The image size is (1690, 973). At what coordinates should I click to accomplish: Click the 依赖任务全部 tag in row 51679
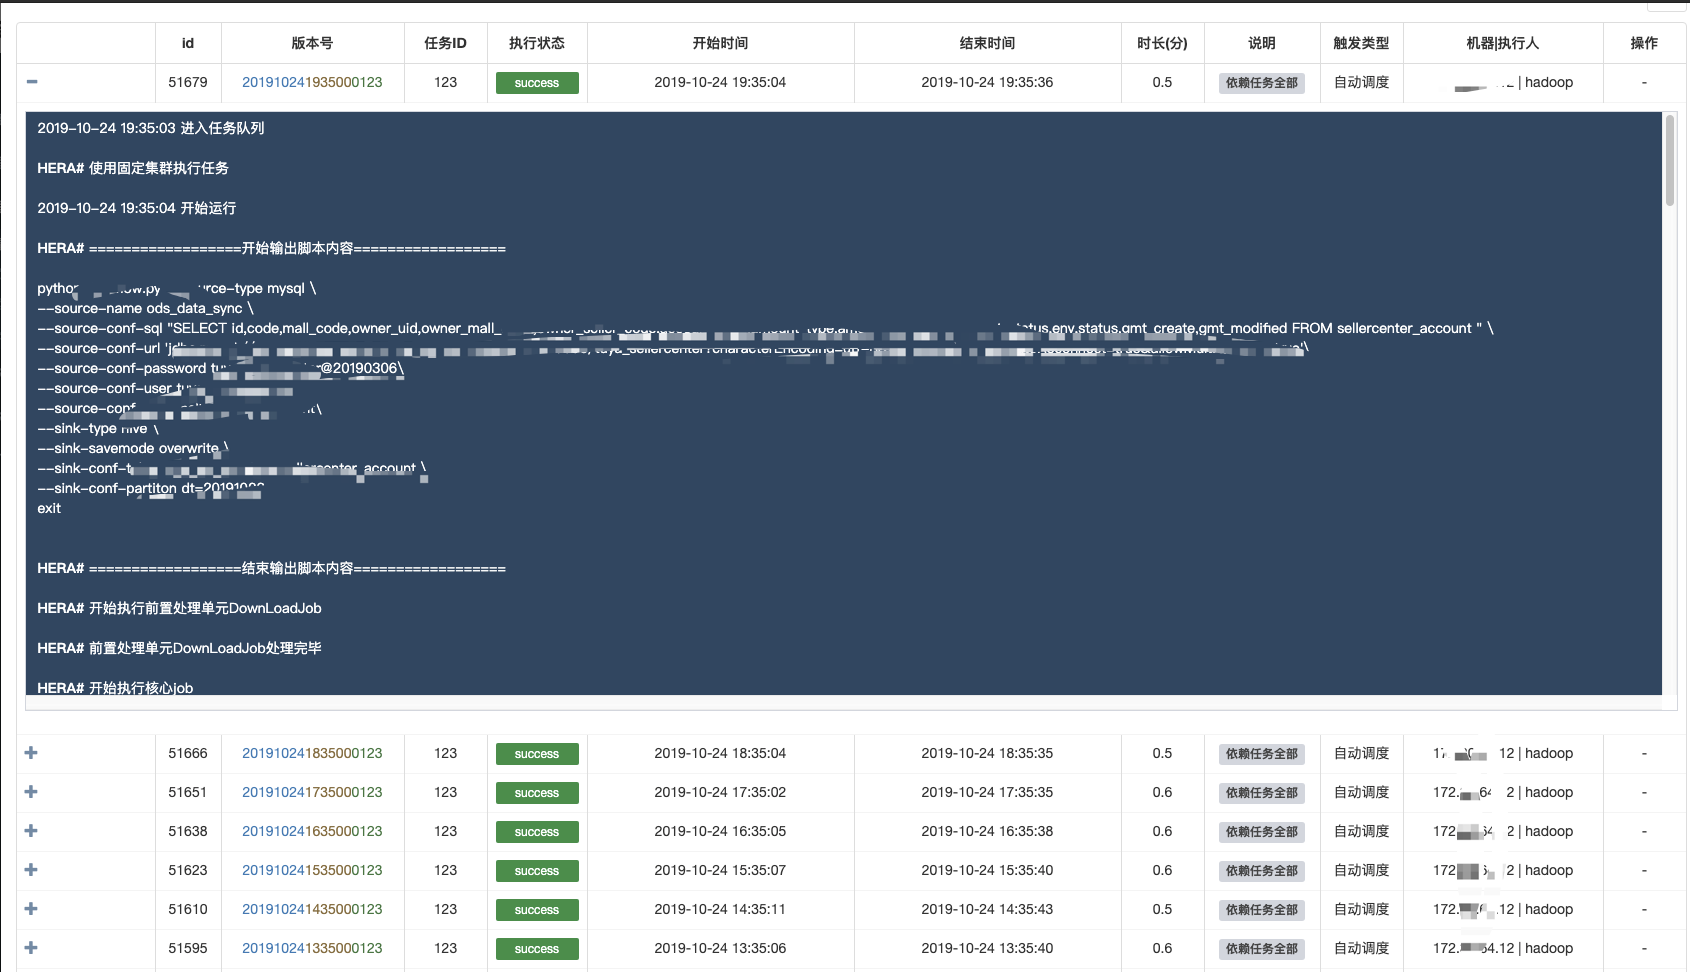1262,83
